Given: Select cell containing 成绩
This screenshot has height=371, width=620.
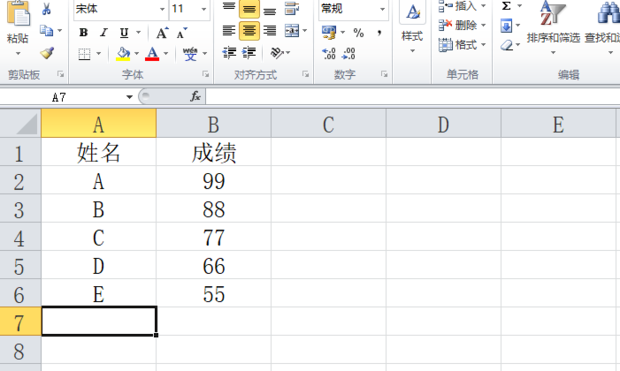Looking at the screenshot, I should [214, 152].
